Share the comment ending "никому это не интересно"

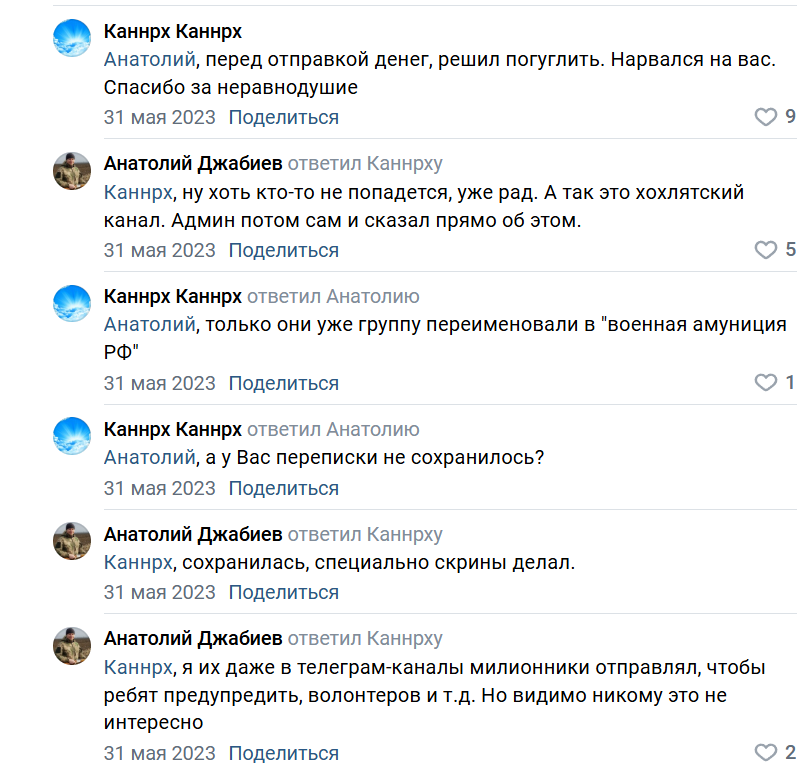(x=283, y=753)
